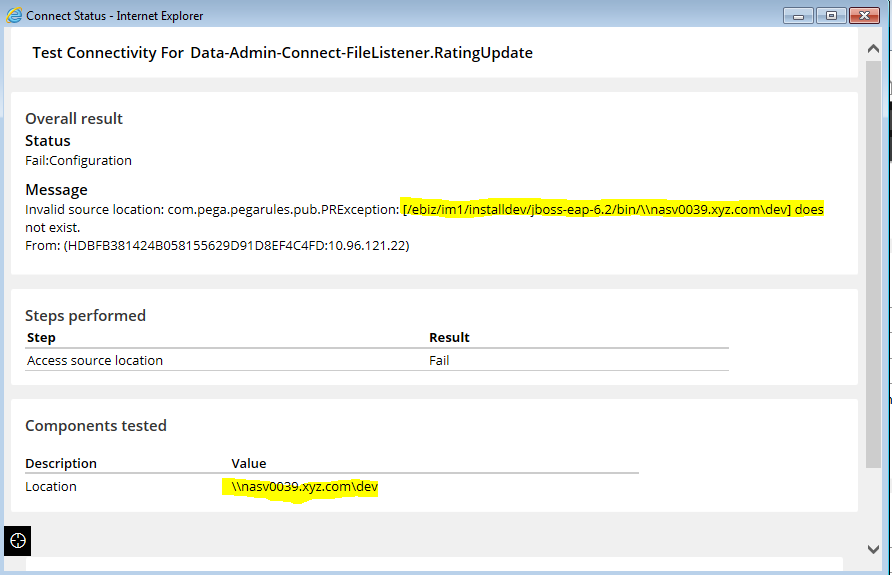The width and height of the screenshot is (892, 575).
Task: Close the Connect Status window
Action: (864, 15)
